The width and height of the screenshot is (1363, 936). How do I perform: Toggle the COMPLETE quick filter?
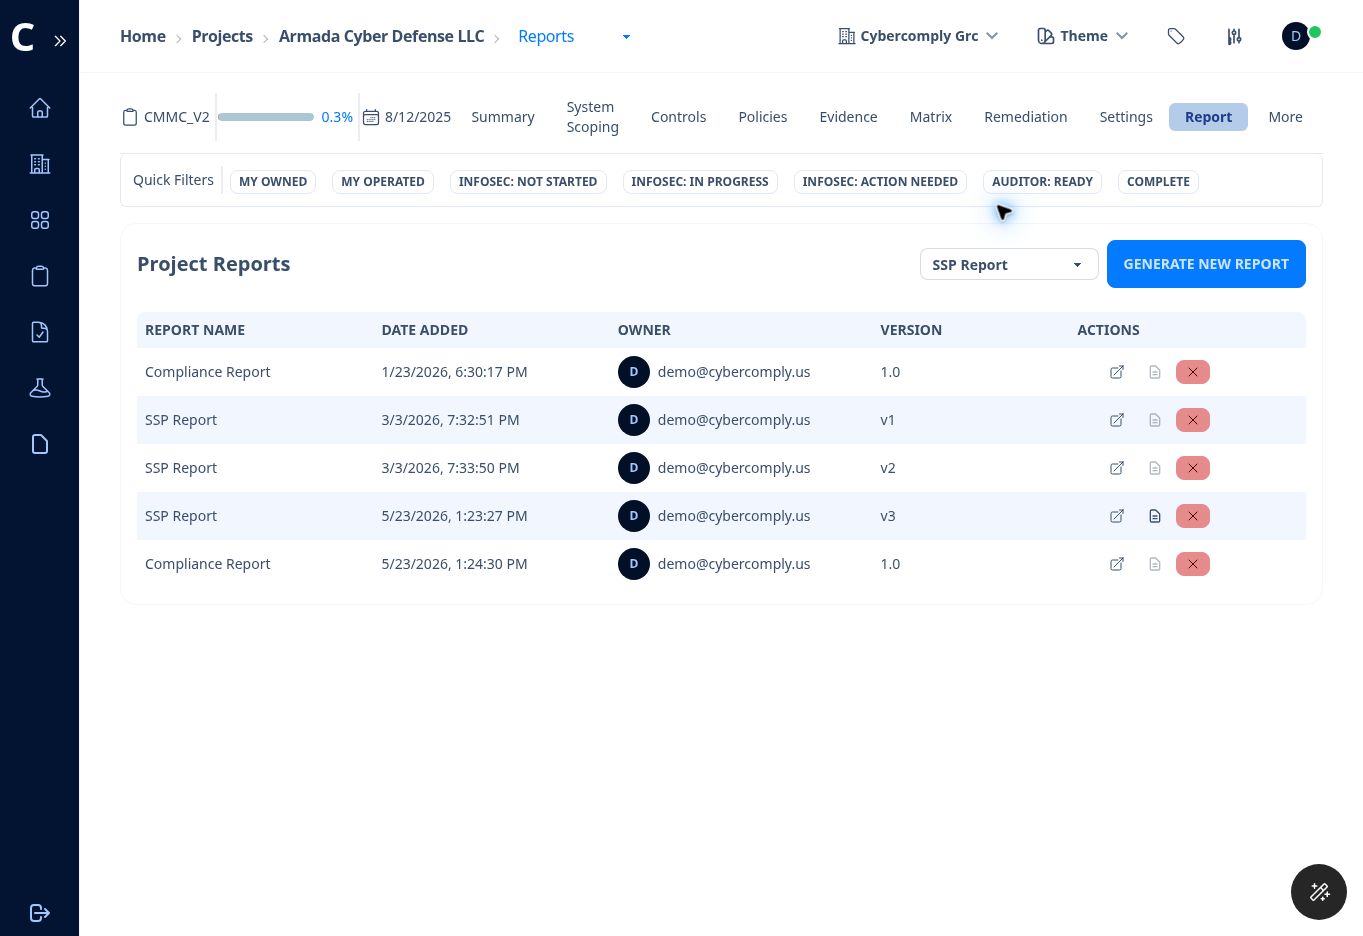1158,182
